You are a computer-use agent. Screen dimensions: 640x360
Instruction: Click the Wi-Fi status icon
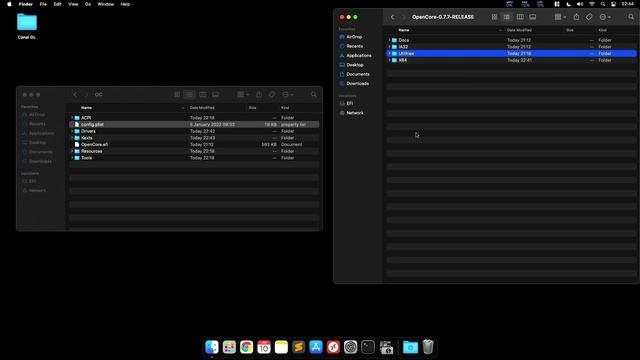click(x=591, y=4)
